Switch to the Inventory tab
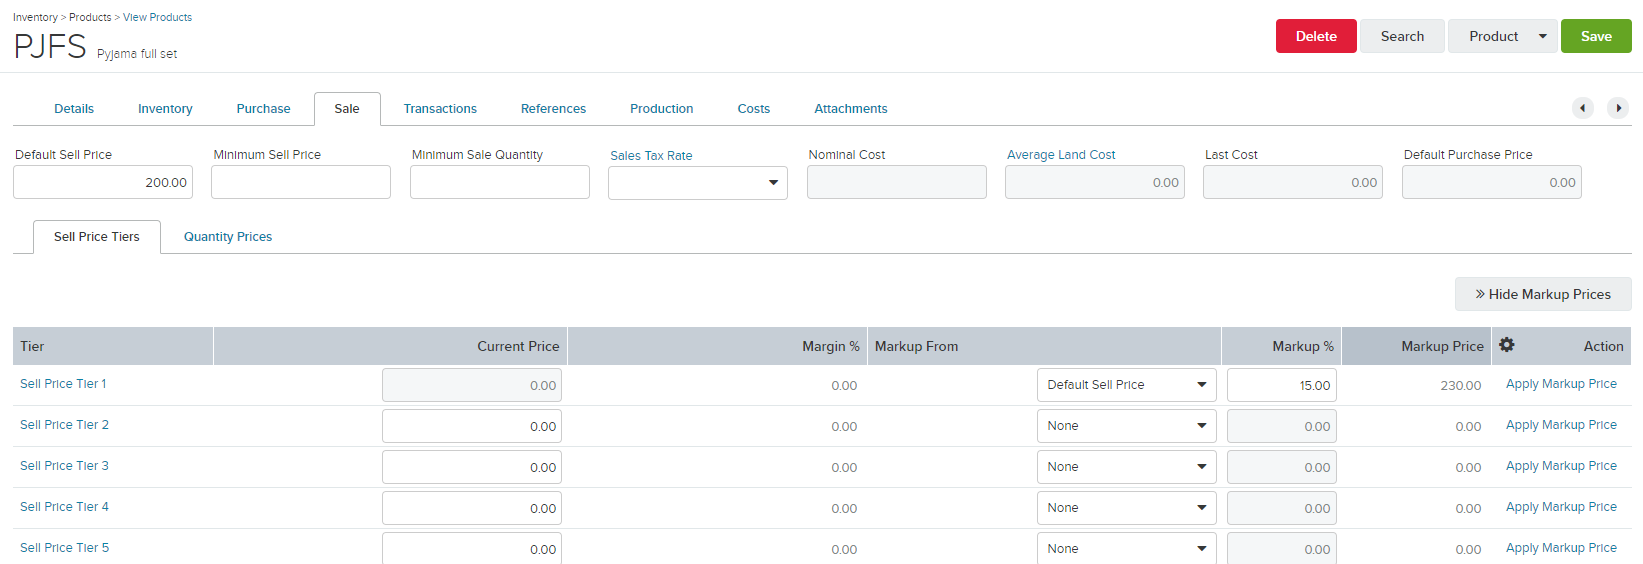Screen dimensions: 1643x564 [165, 109]
